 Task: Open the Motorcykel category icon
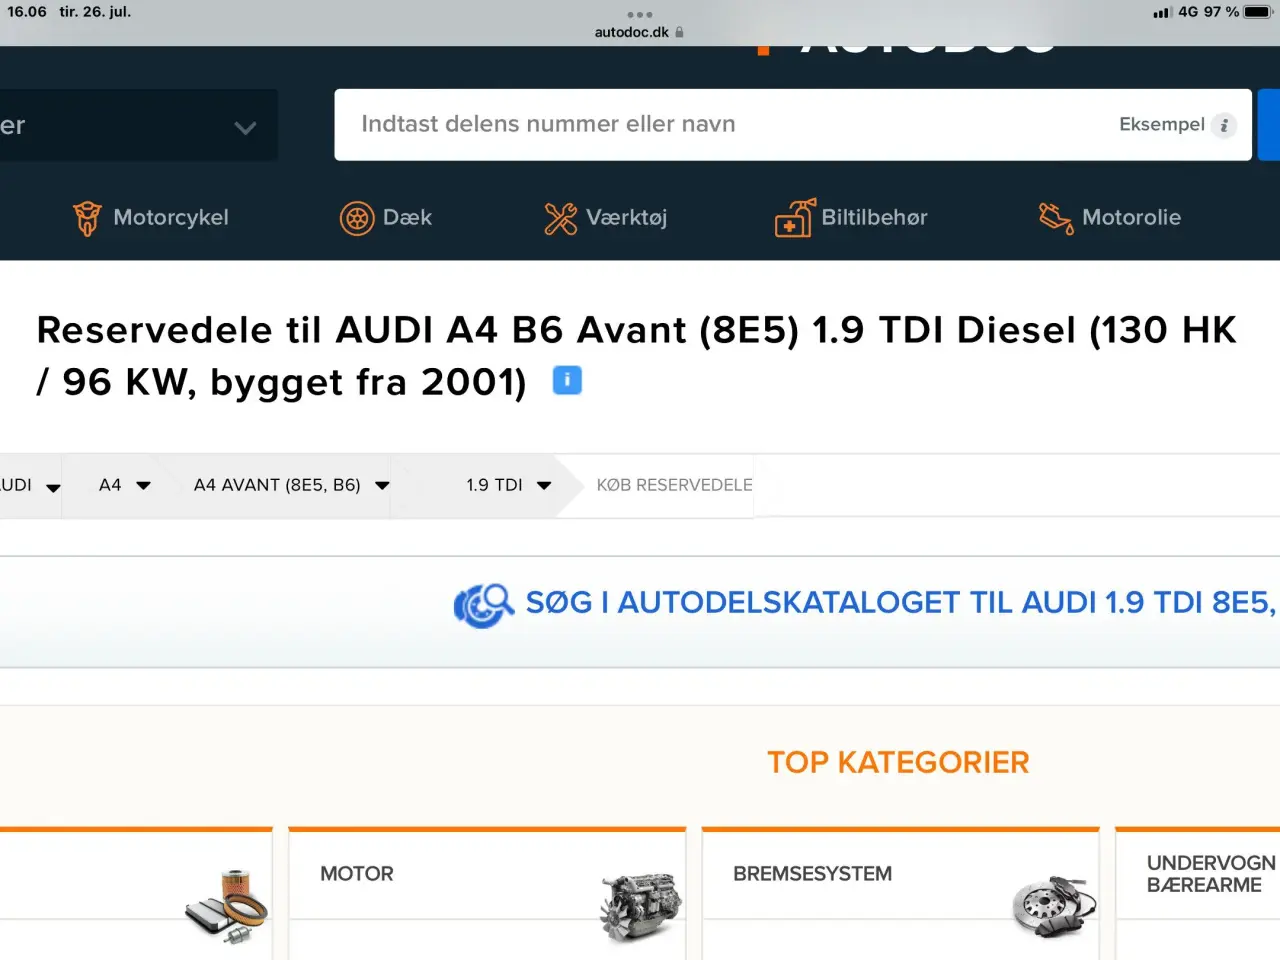(x=87, y=218)
